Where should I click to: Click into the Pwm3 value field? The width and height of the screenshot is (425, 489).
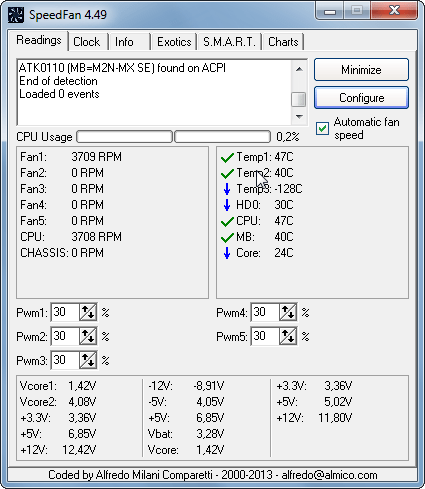pos(65,360)
